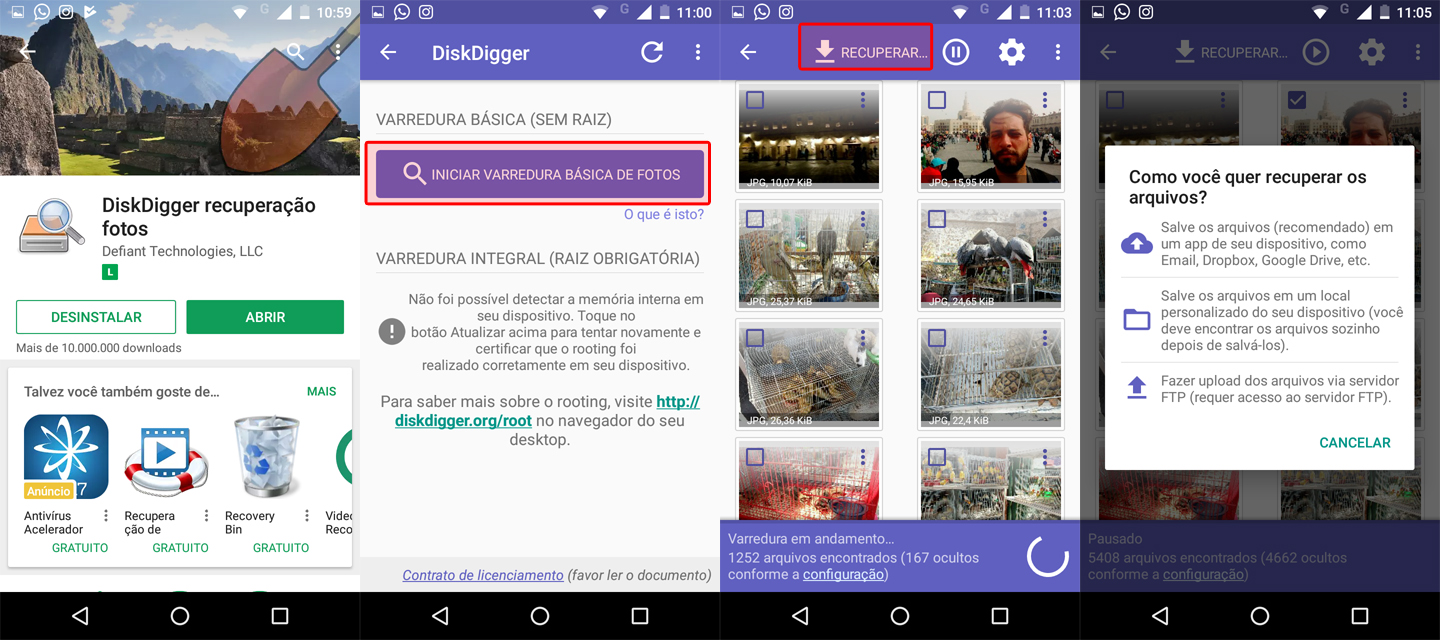
Task: Resume scan via dimmed play icon behind dialog
Action: click(1316, 52)
